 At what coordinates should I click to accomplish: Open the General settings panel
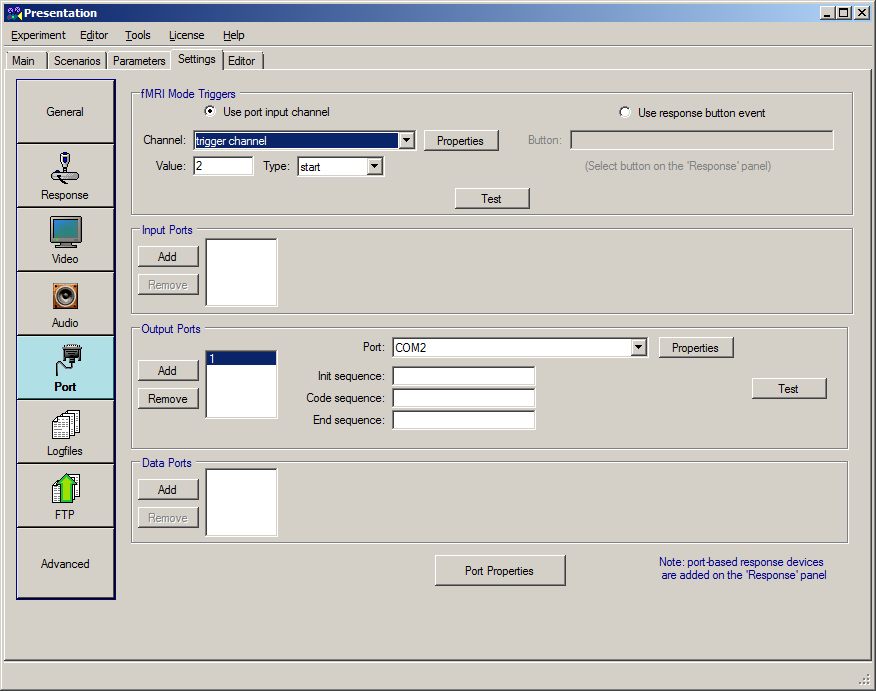point(65,112)
